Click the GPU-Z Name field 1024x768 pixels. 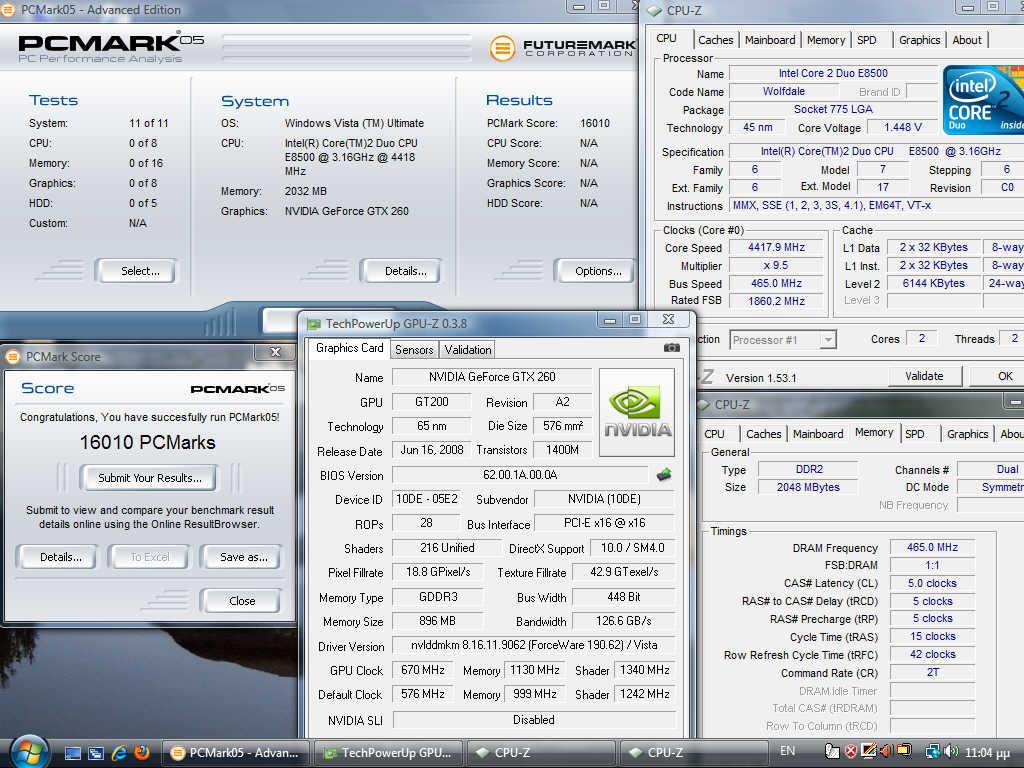tap(492, 377)
